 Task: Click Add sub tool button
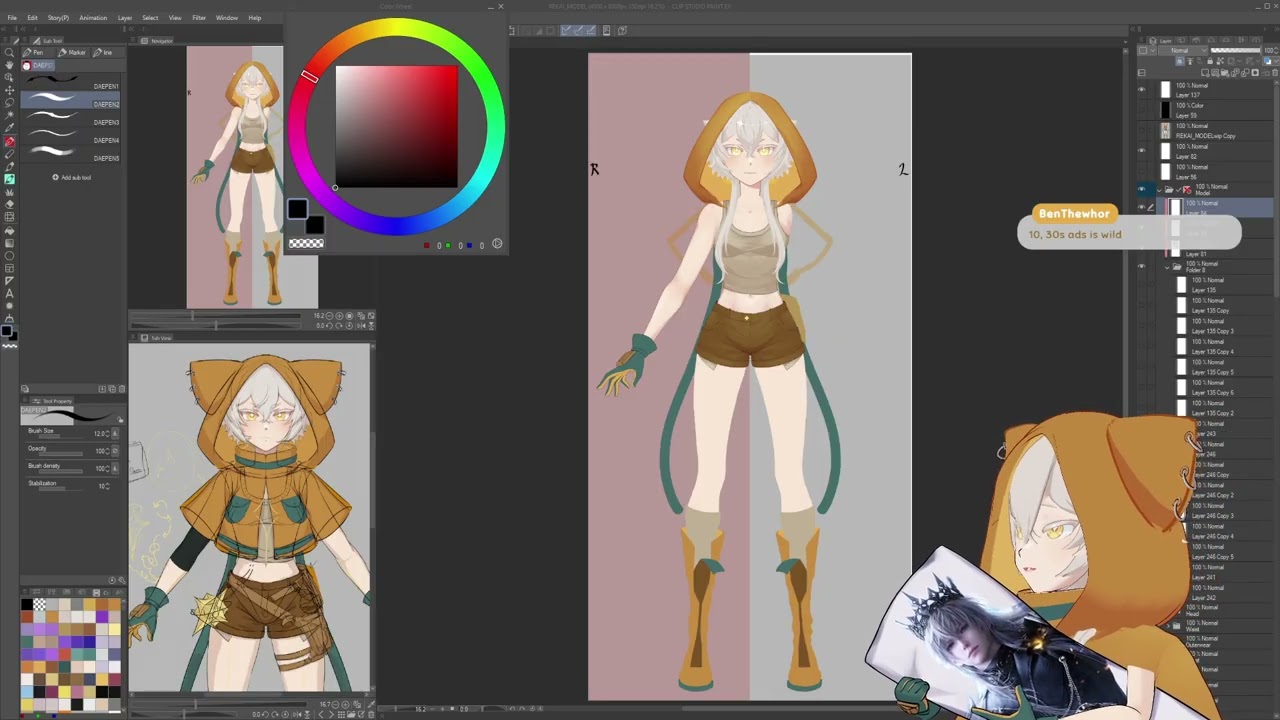(71, 177)
